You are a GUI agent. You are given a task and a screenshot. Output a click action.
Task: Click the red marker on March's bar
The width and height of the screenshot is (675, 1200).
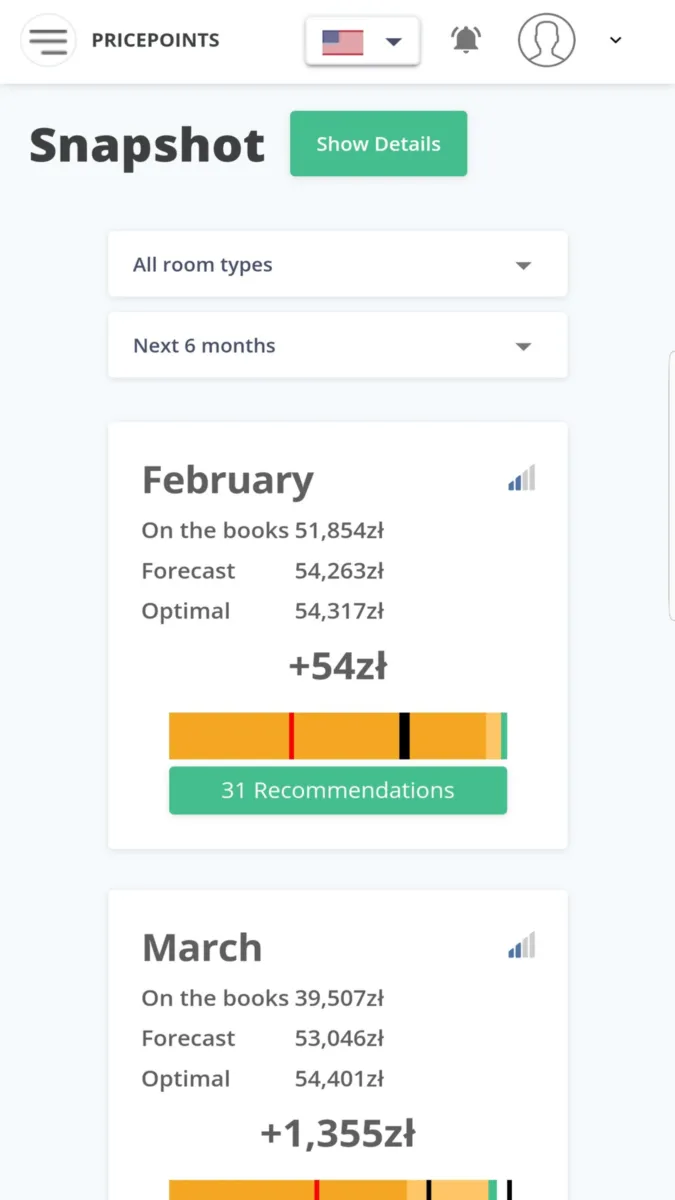click(316, 1190)
